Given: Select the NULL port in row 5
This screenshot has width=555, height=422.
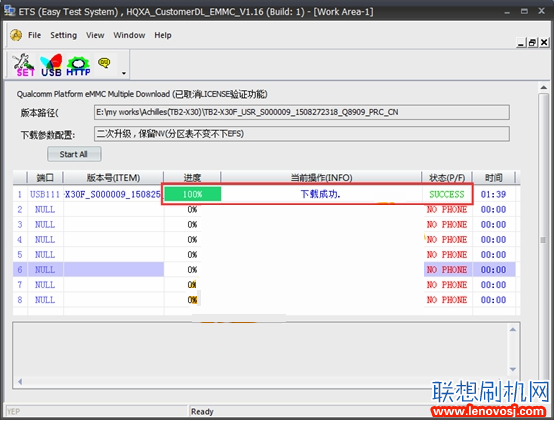Looking at the screenshot, I should coord(45,255).
